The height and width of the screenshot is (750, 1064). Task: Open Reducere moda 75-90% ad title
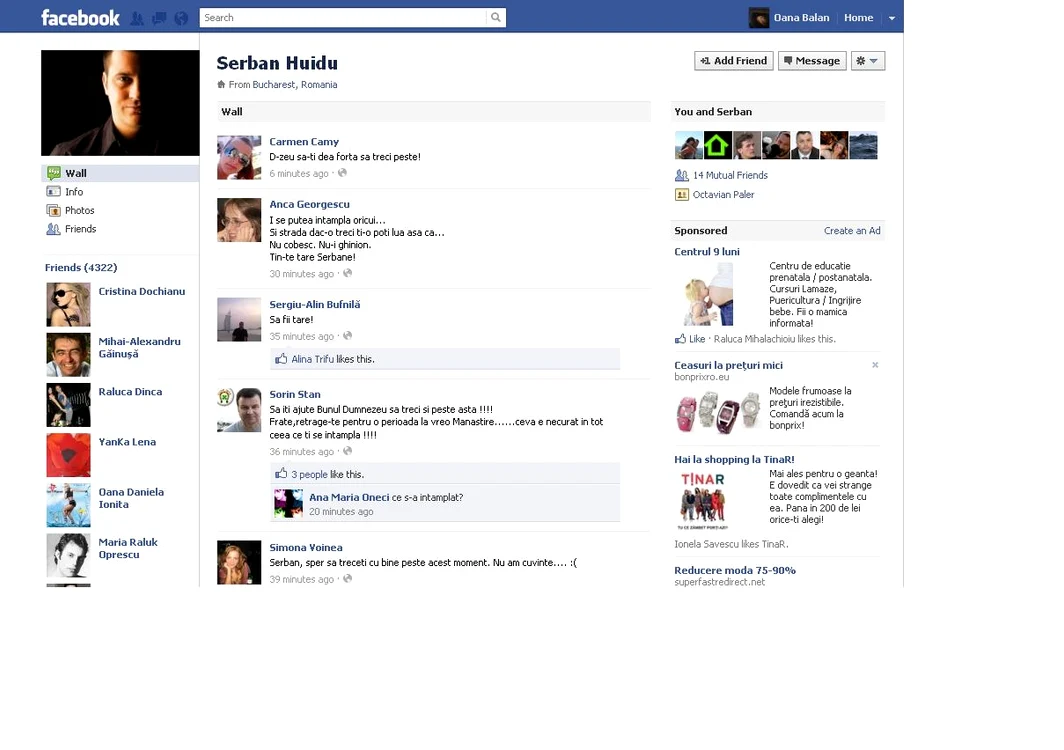(x=735, y=571)
